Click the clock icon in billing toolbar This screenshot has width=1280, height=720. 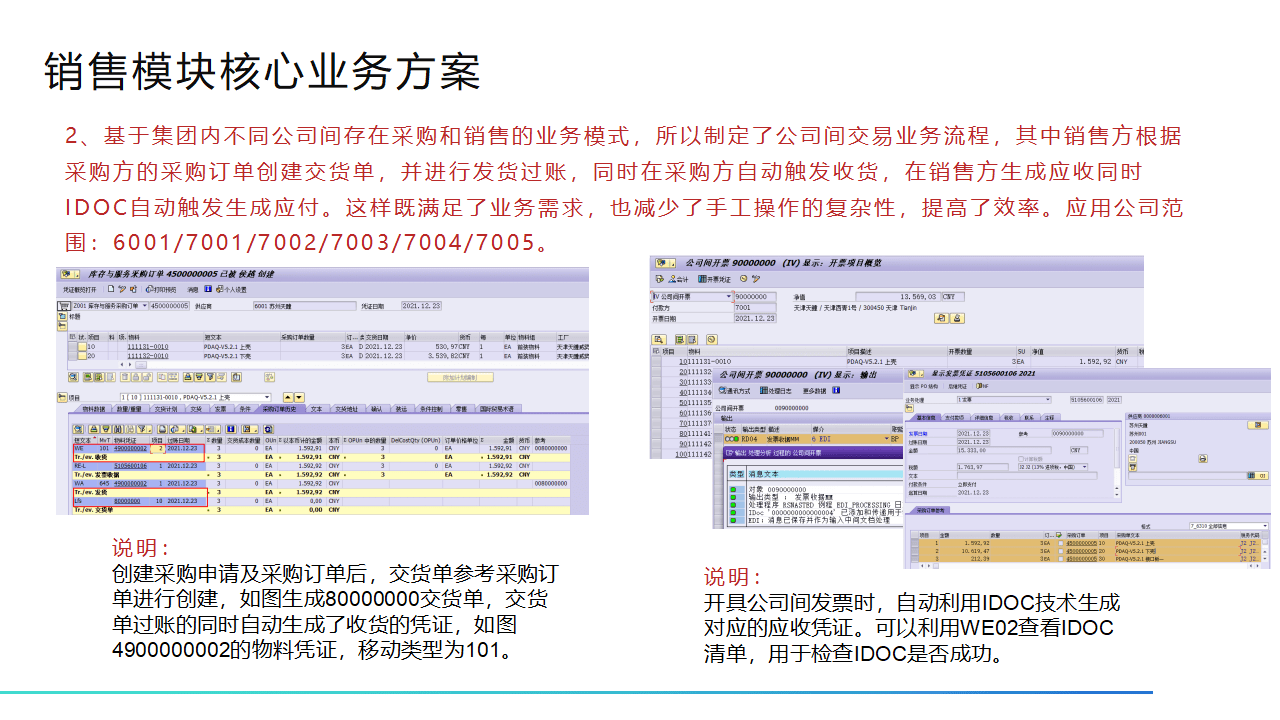[743, 279]
